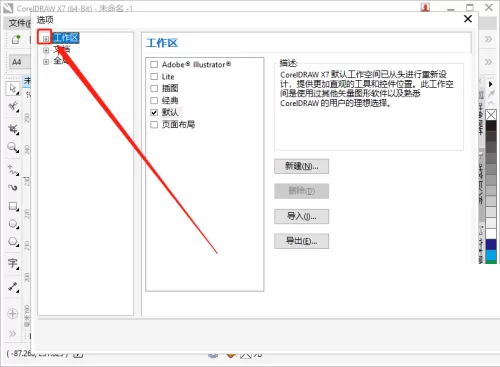Viewport: 500px width, 367px height.
Task: Click the user account icon in title bar
Action: [425, 7]
